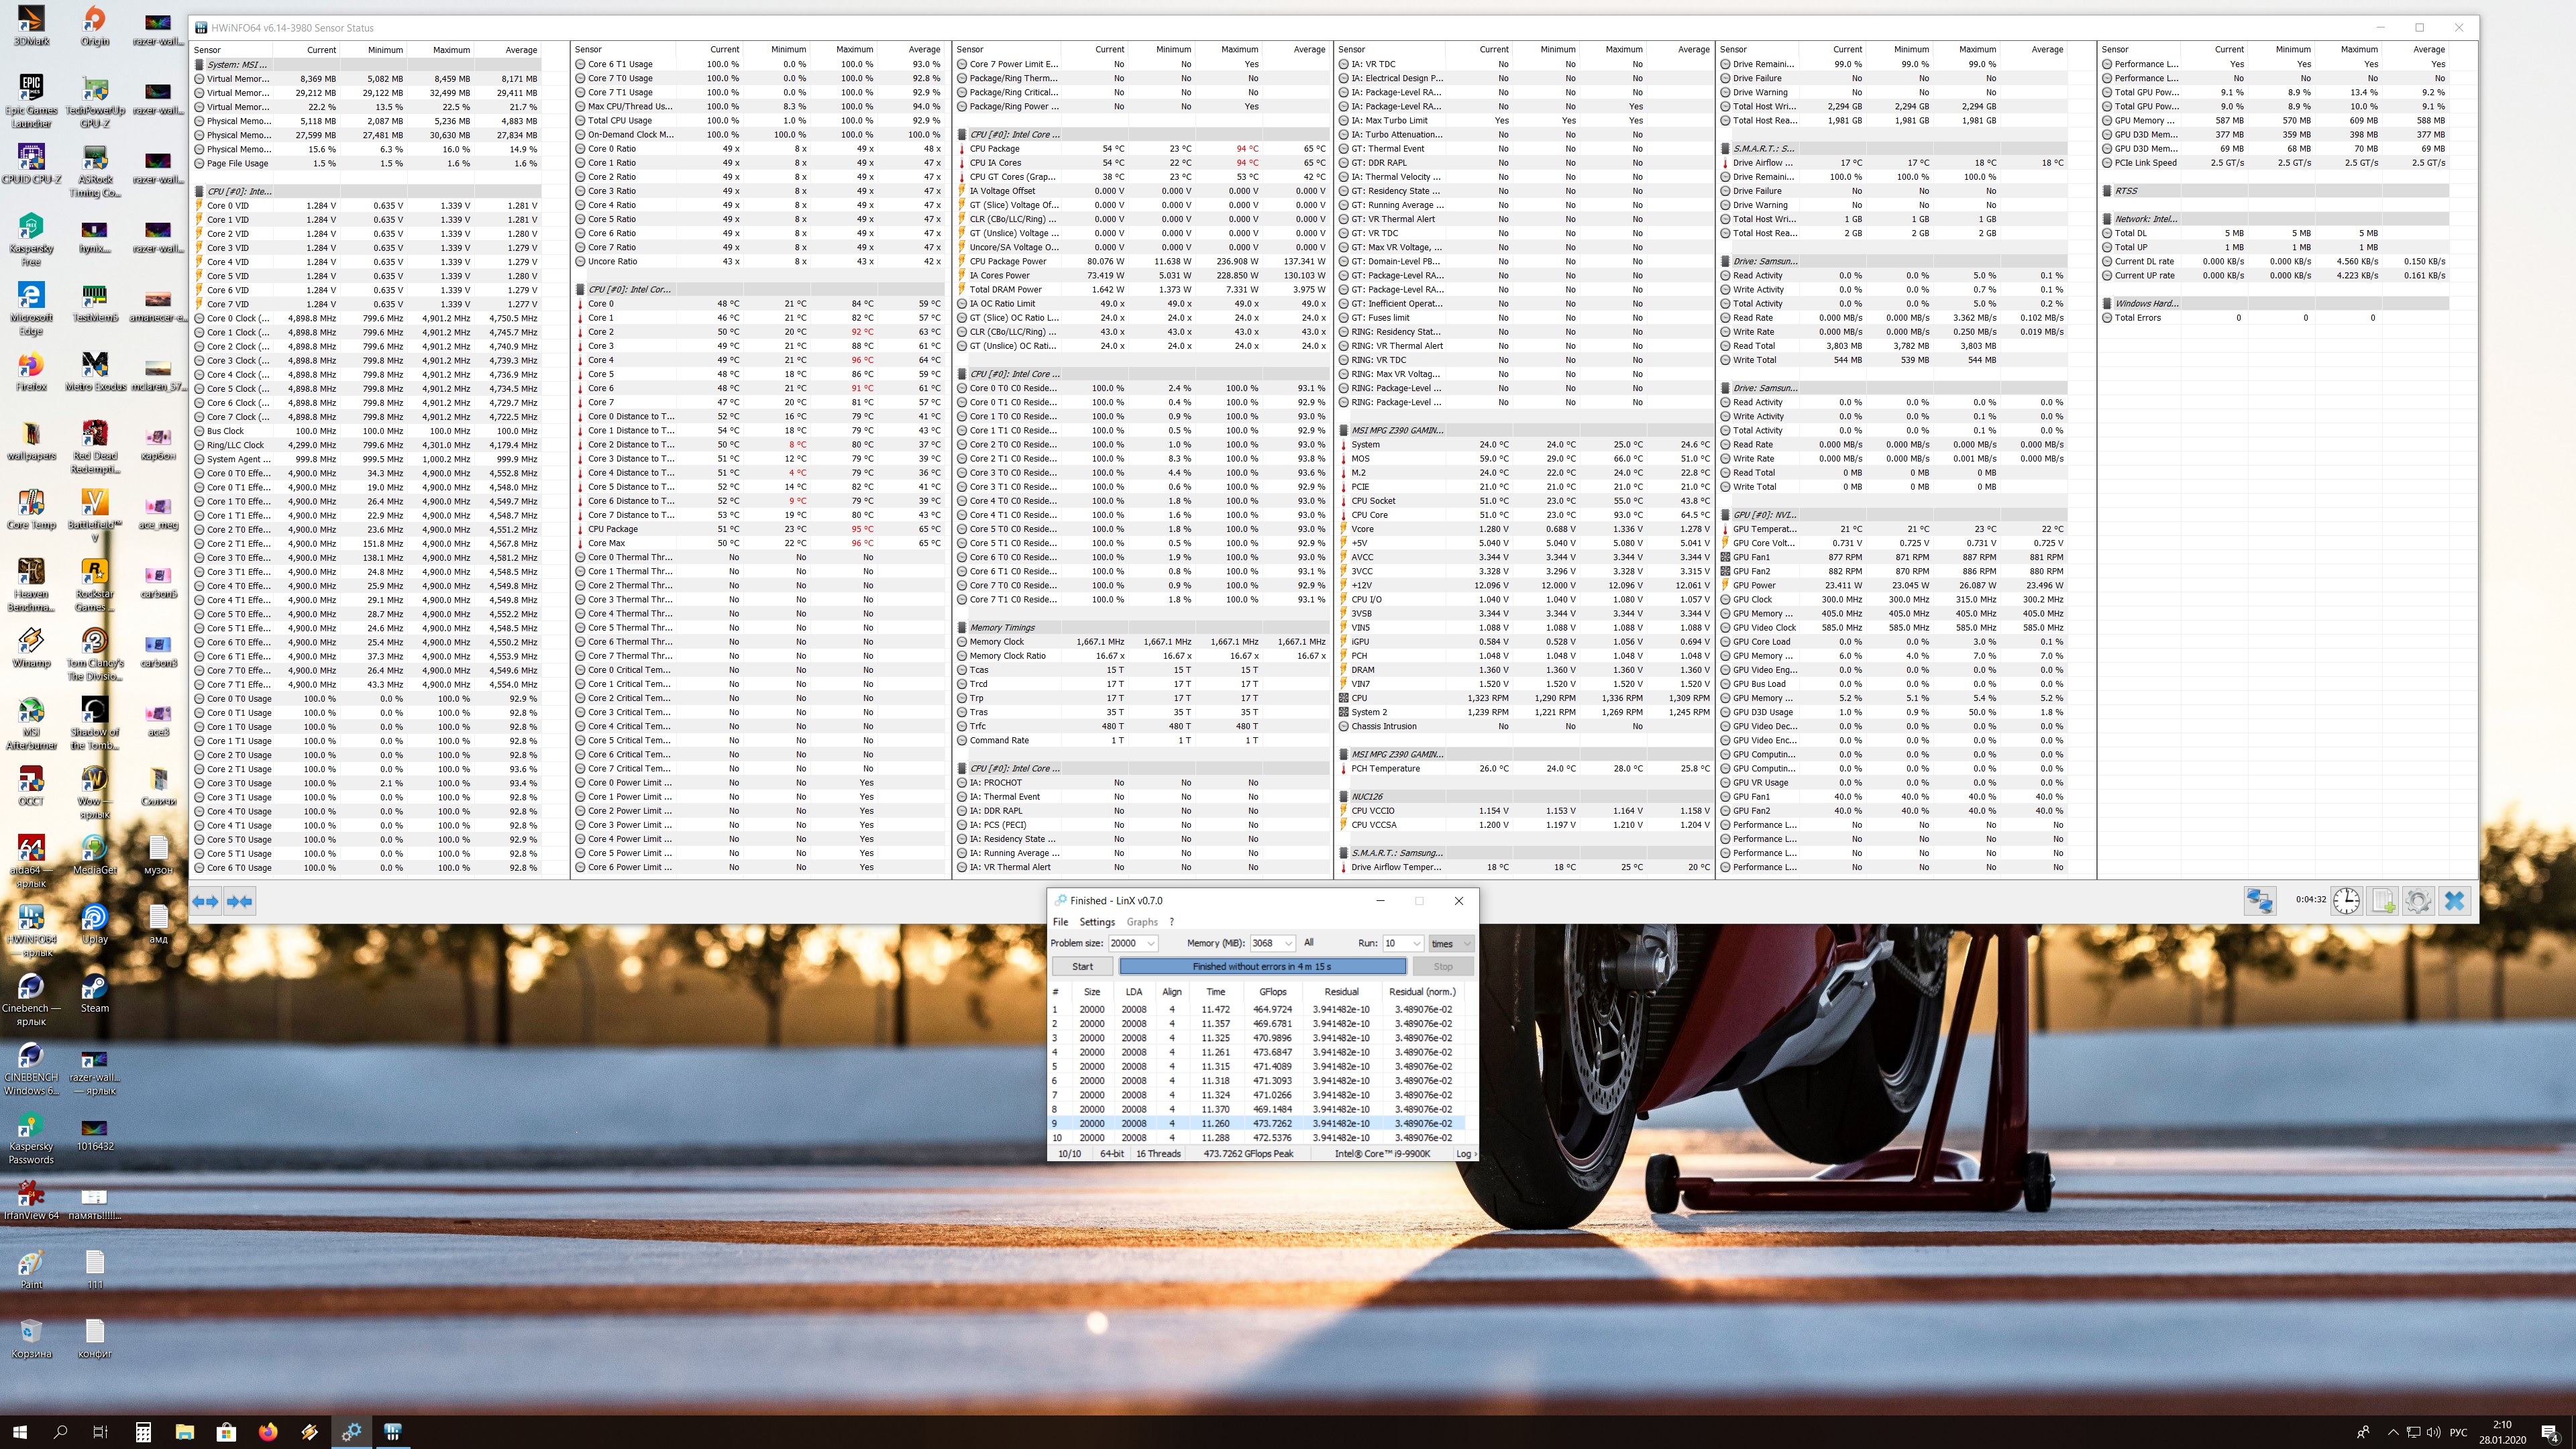2576x1449 pixels.
Task: Open HWiNFO sensor settings via the gear icon
Action: (2418, 900)
